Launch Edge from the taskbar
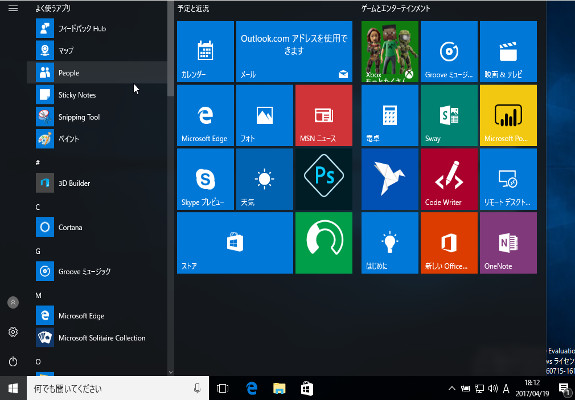 tap(252, 388)
